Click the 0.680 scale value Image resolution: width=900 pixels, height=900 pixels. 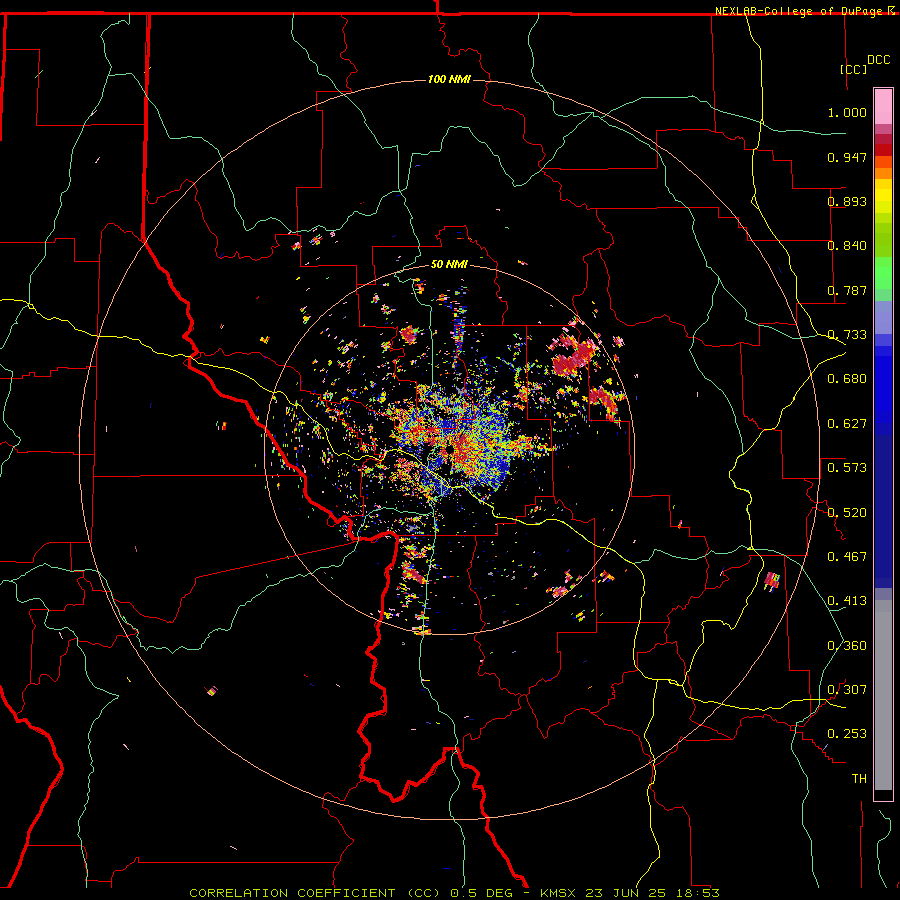tap(847, 379)
